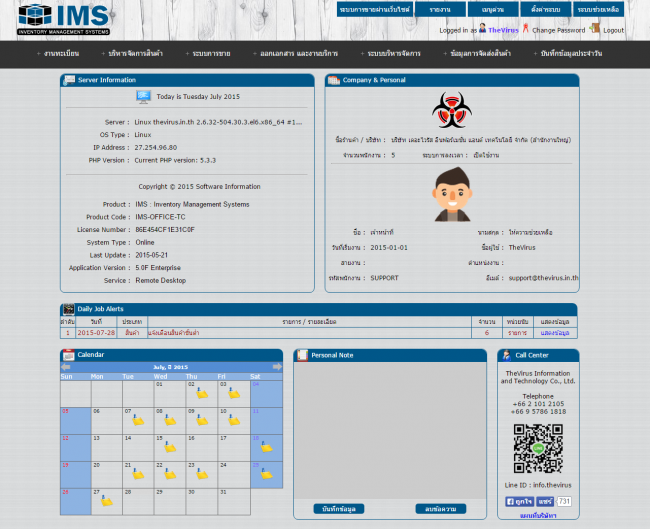The height and width of the screenshot is (529, 650).
Task: Click calendar day 31 cell
Action: tap(234, 501)
